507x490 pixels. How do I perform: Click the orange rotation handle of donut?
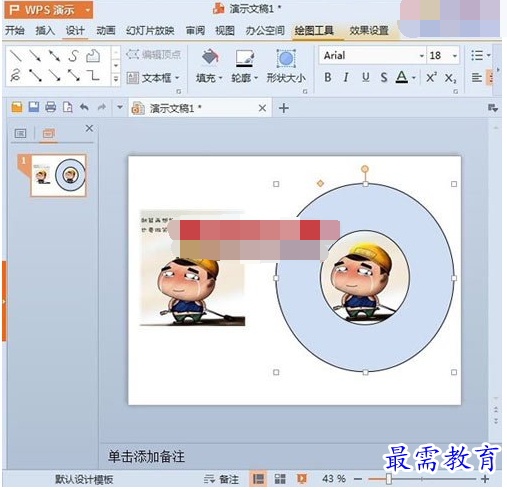click(365, 169)
